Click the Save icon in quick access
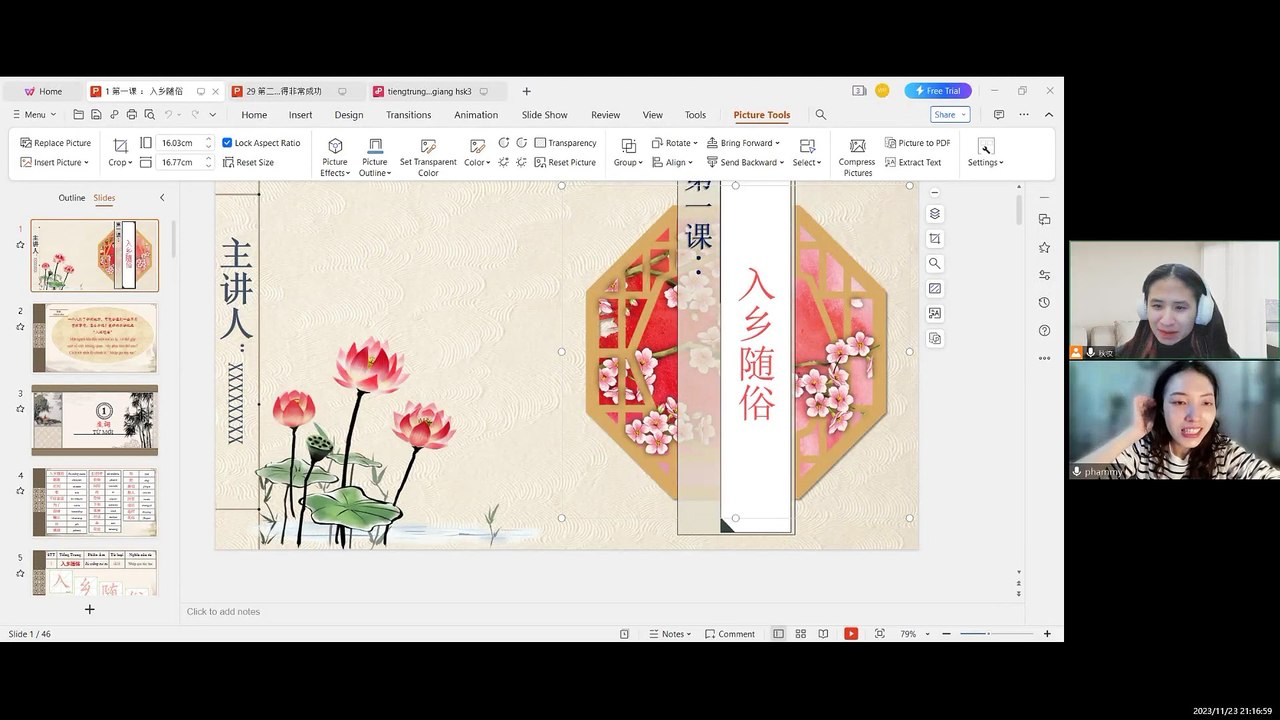Image resolution: width=1280 pixels, height=720 pixels. coord(98,115)
